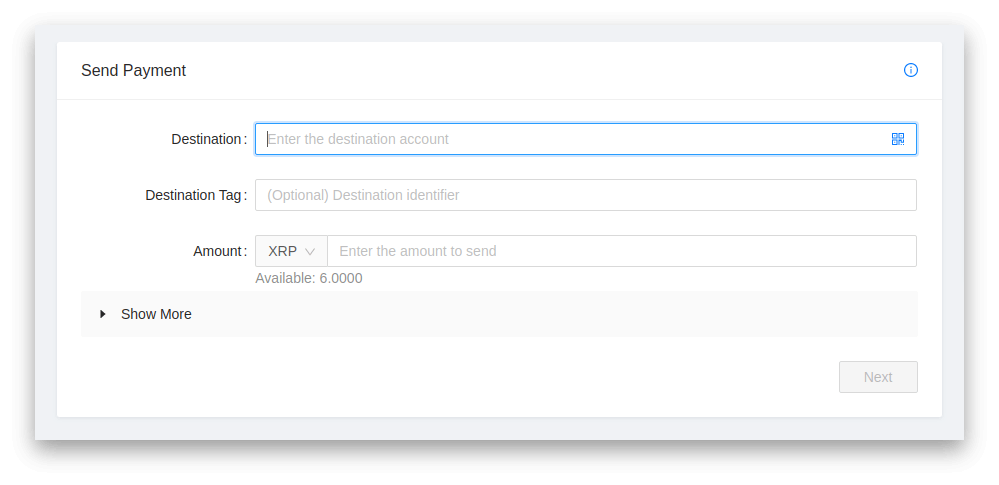Viewport: 999px width, 485px height.
Task: Click the Destination field label
Action: pyautogui.click(x=206, y=139)
